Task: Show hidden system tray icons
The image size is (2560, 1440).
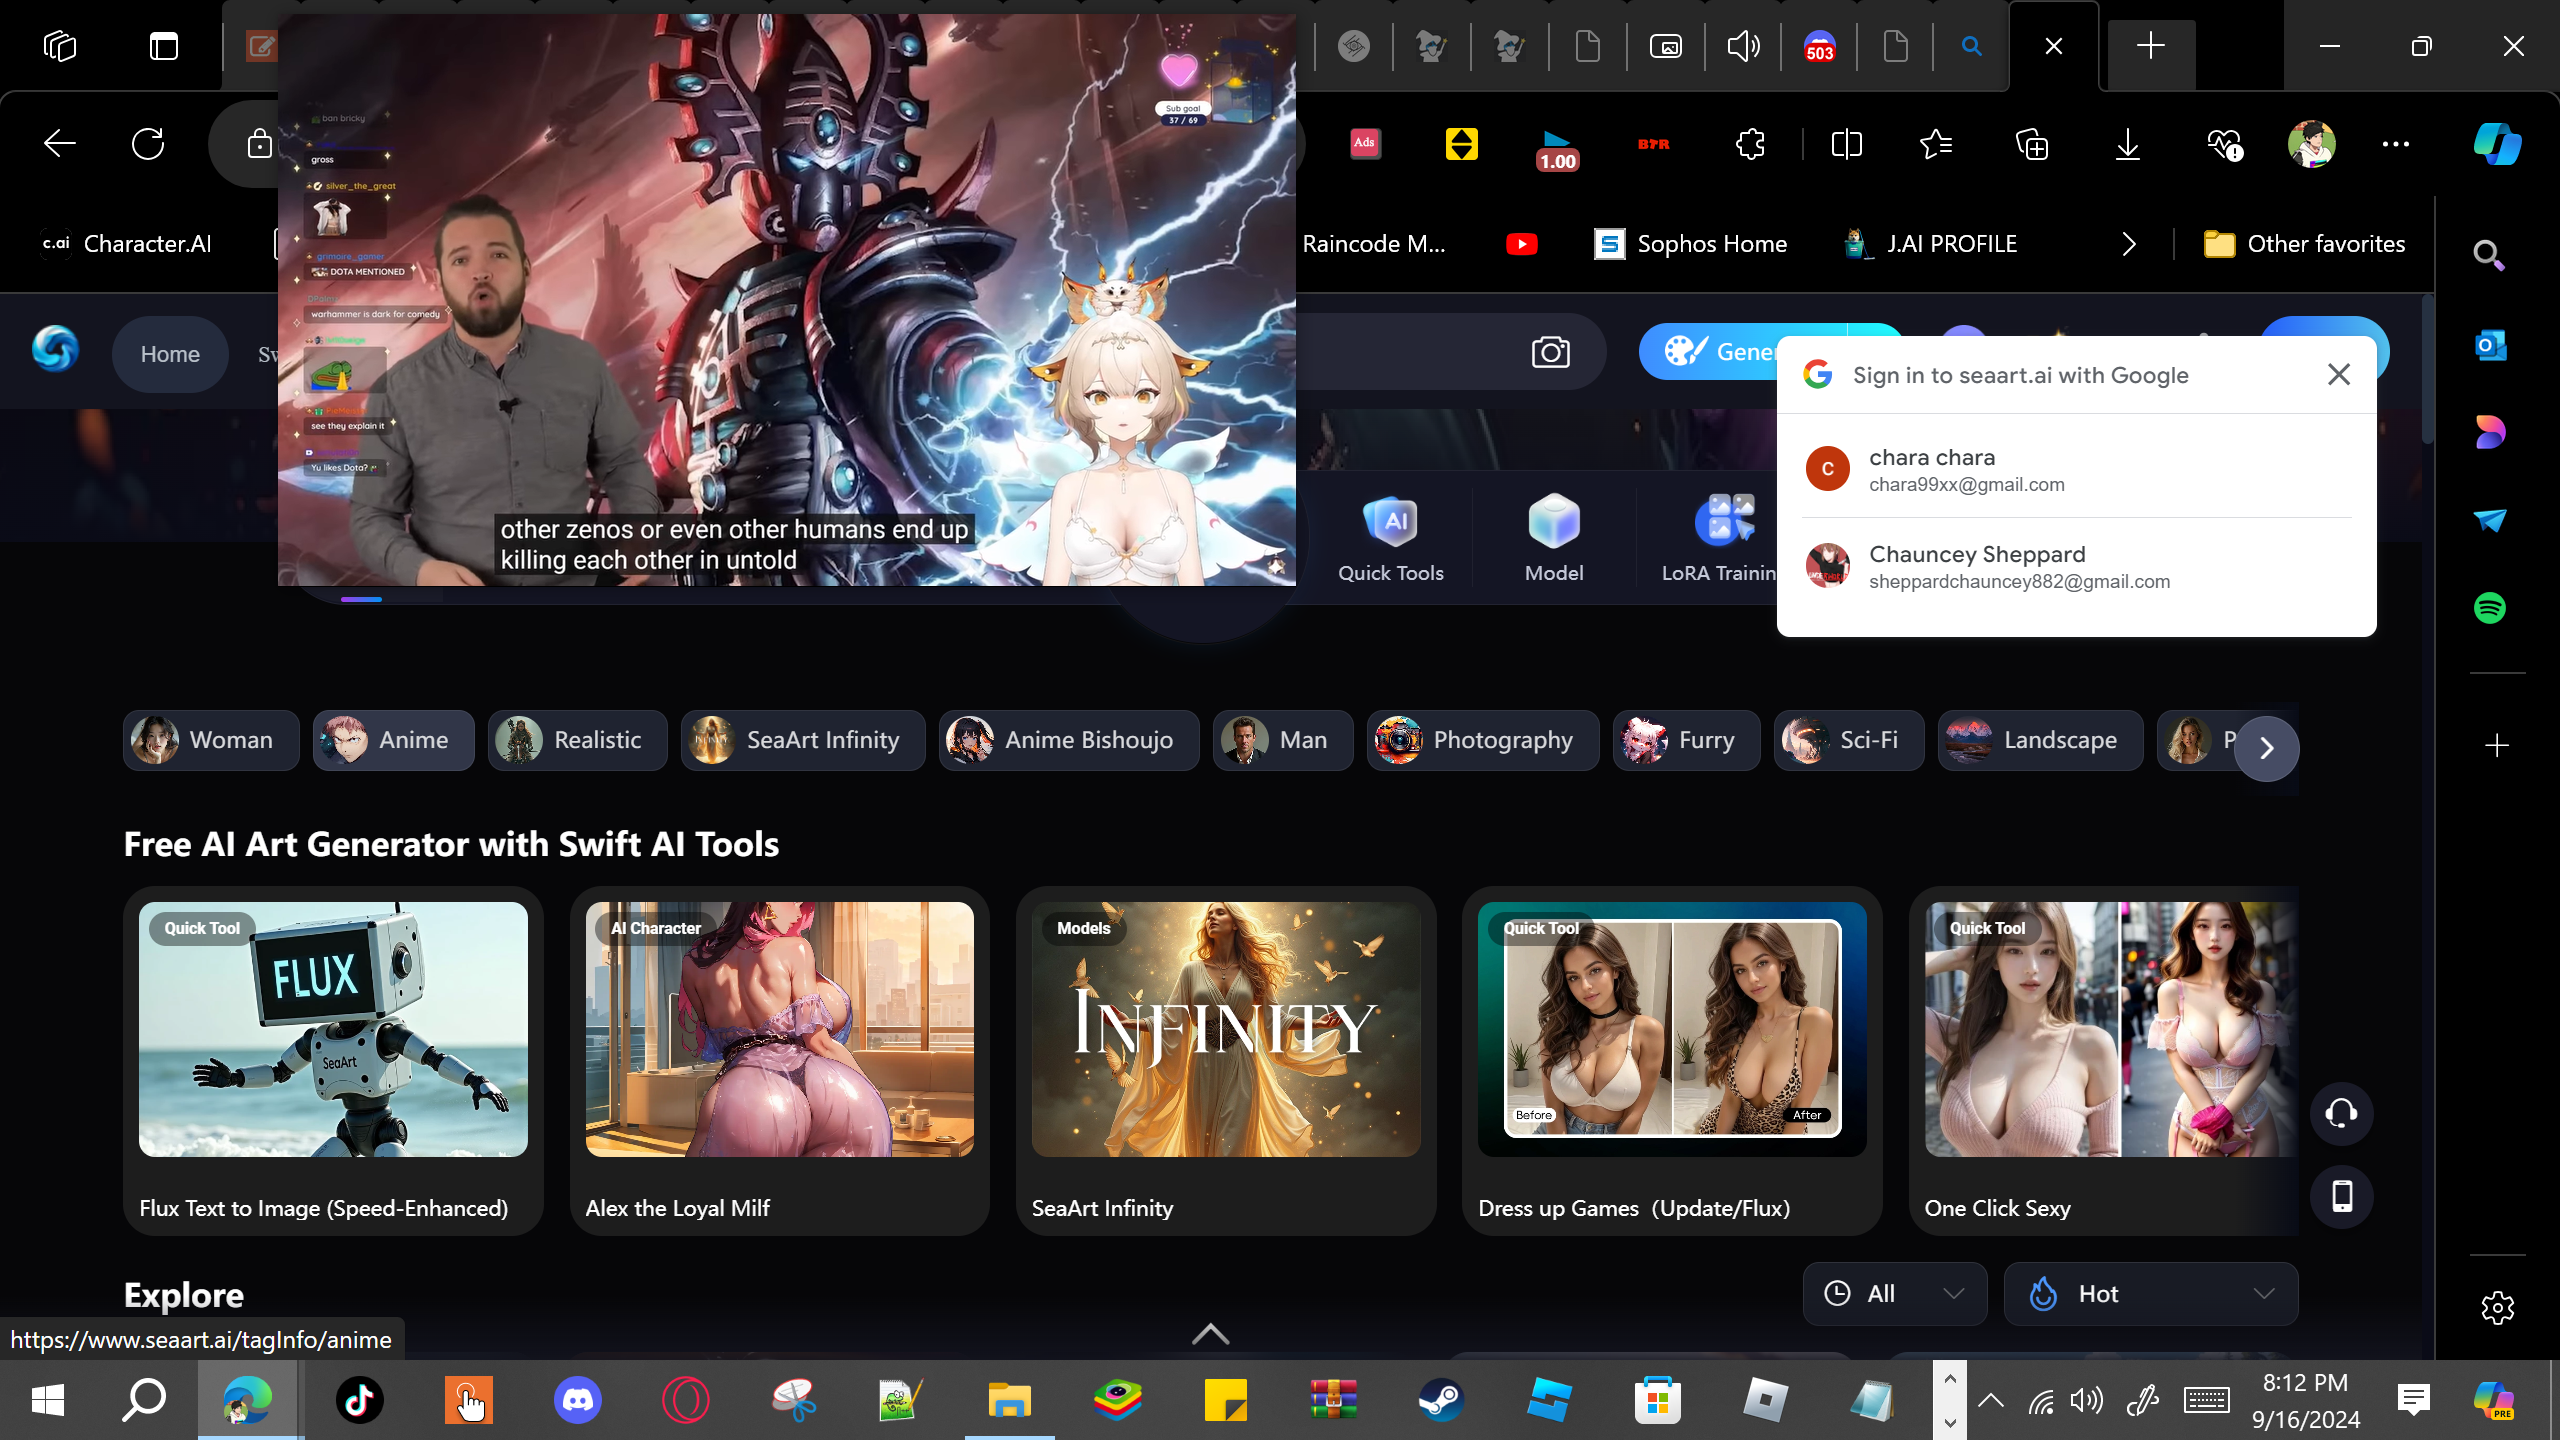Action: tap(1990, 1400)
